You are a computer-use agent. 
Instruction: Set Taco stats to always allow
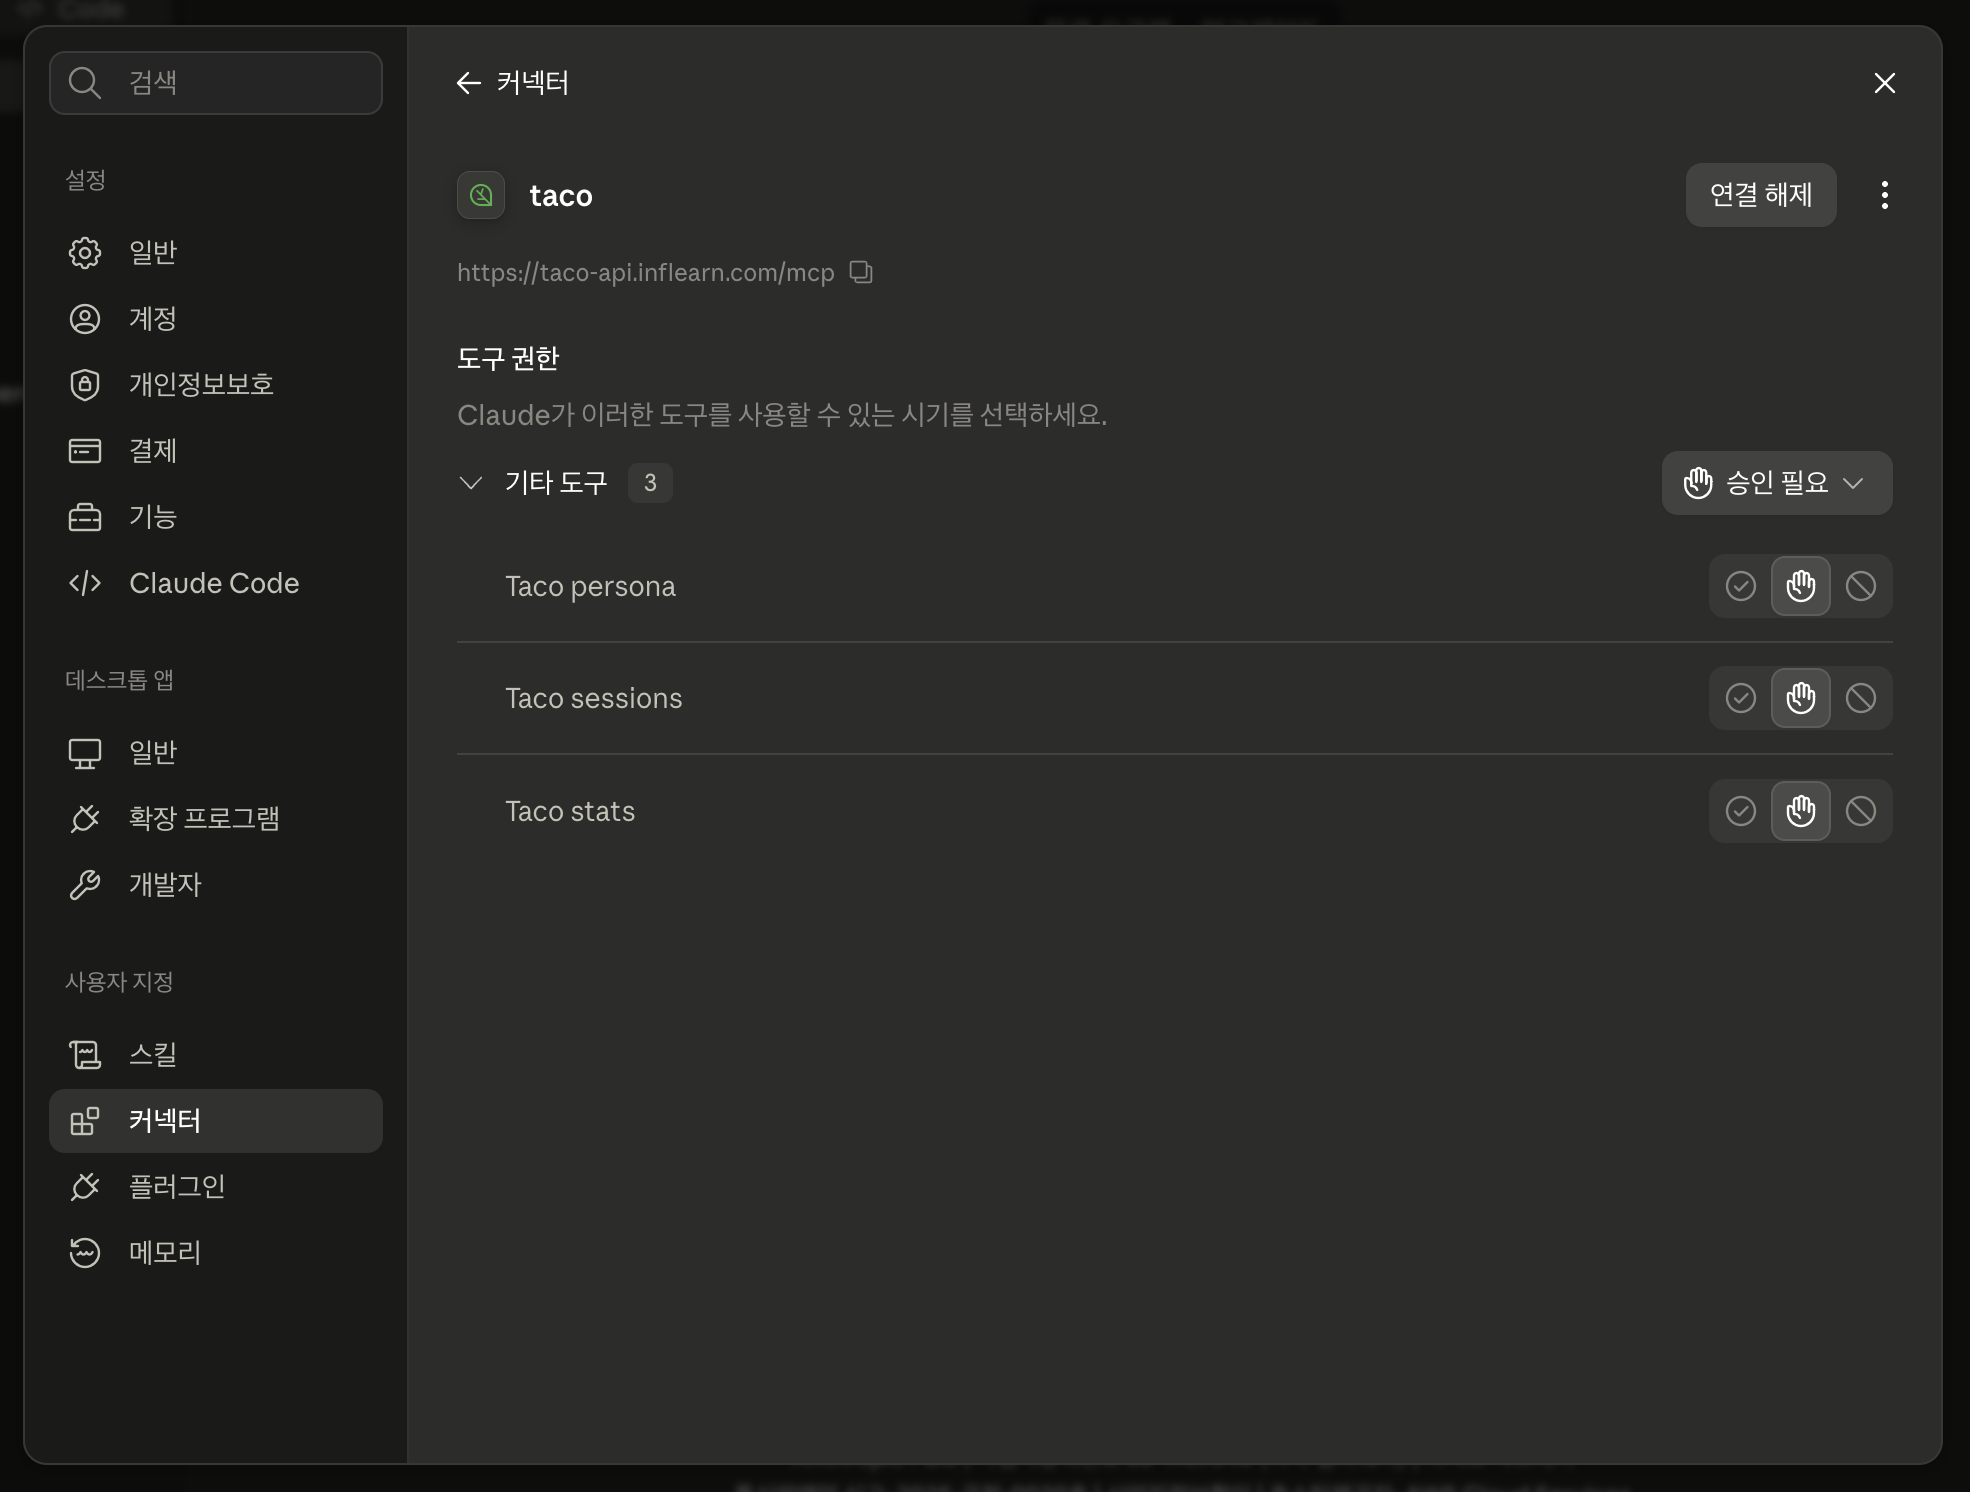tap(1741, 811)
